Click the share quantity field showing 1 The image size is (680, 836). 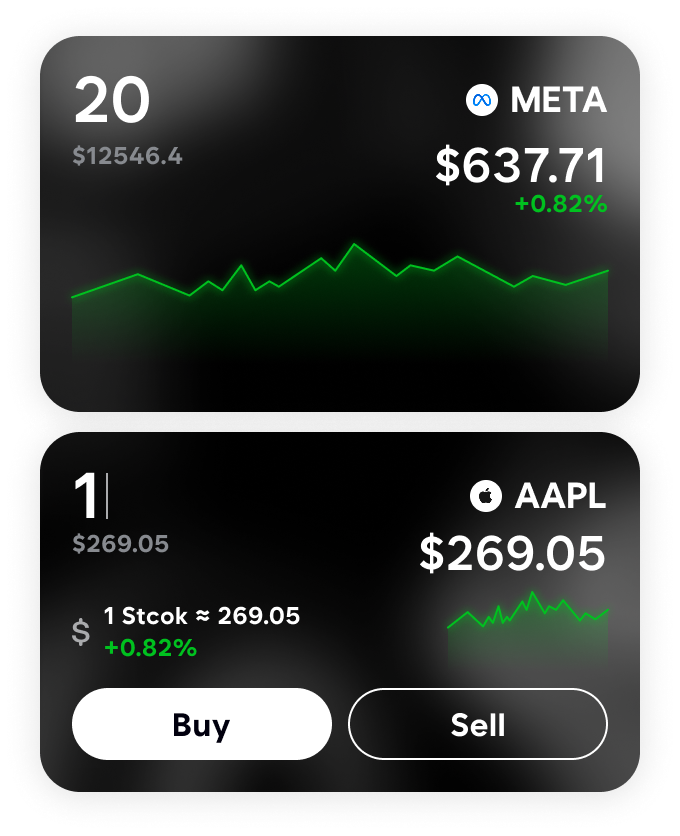pyautogui.click(x=87, y=495)
